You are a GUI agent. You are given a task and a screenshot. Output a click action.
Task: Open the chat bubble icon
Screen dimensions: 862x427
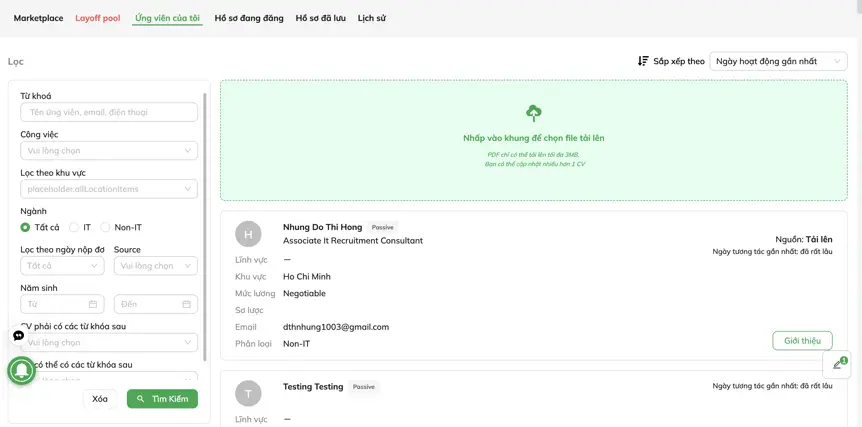tap(19, 335)
